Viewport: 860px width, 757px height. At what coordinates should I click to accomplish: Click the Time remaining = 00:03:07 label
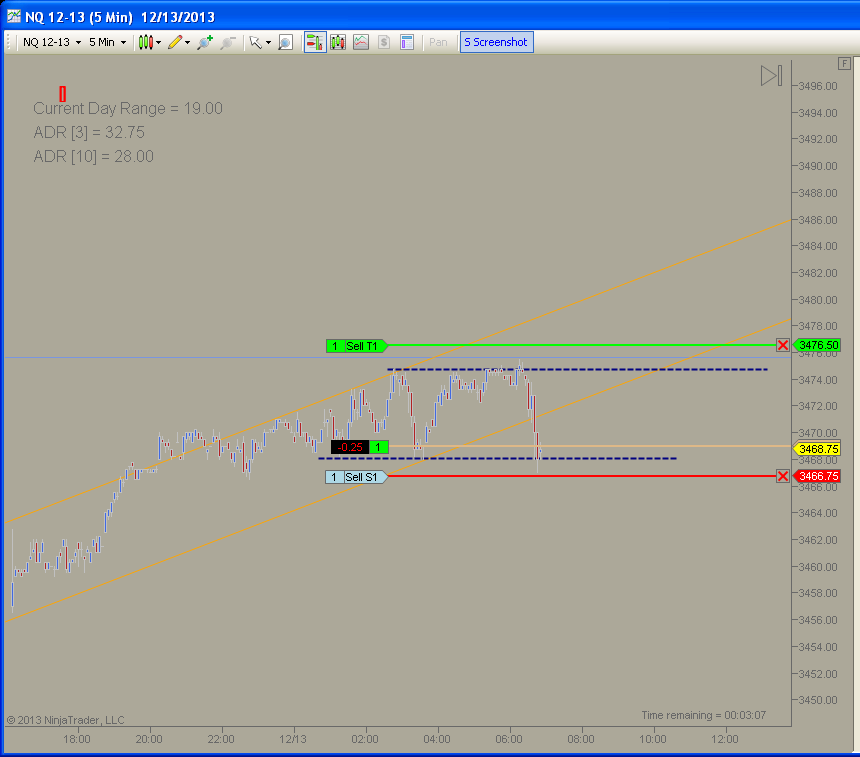click(x=704, y=715)
